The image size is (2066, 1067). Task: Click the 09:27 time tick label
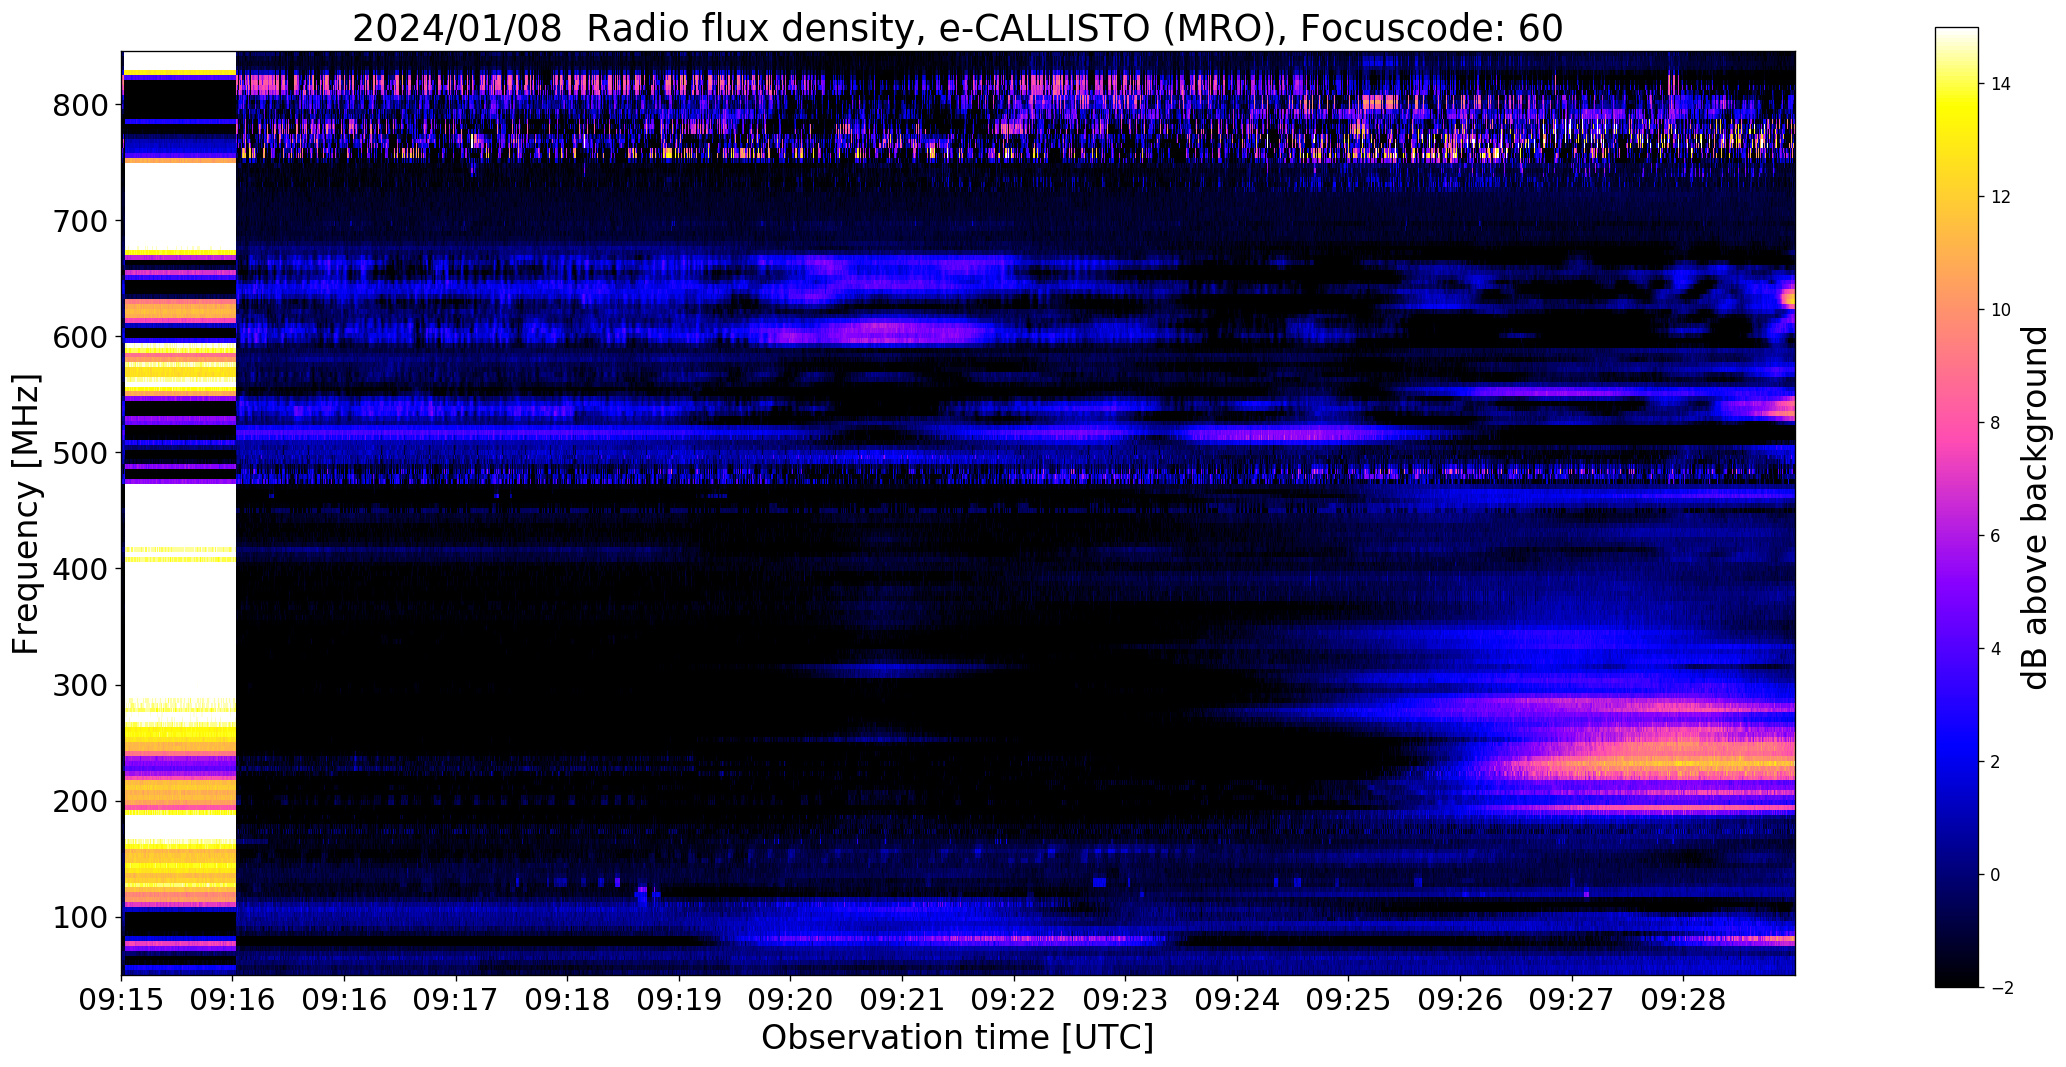pyautogui.click(x=1571, y=999)
